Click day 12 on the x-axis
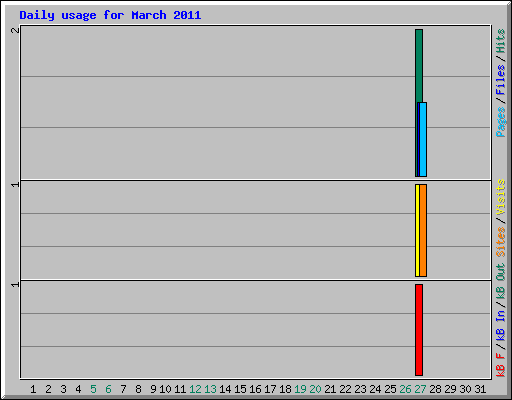Screen dimensions: 512x400 (195, 389)
